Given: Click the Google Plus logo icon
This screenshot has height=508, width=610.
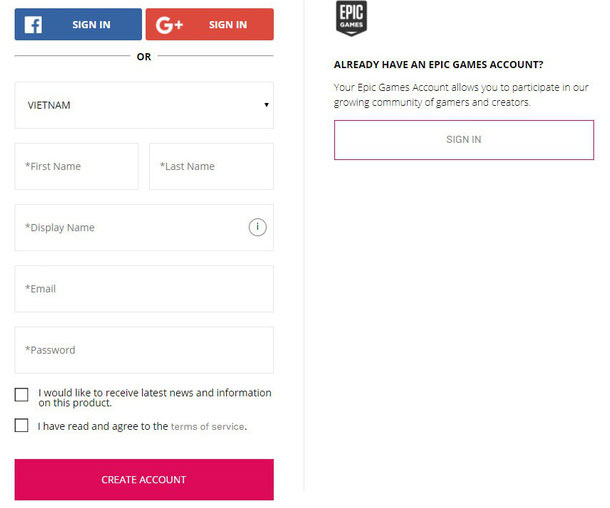Looking at the screenshot, I should [170, 24].
